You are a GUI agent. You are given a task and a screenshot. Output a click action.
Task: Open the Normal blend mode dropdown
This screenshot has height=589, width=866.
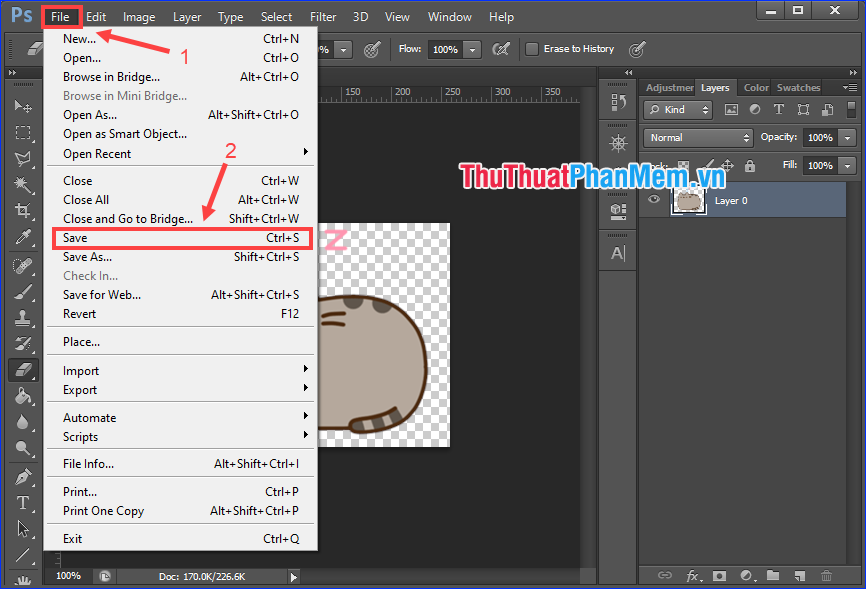697,137
